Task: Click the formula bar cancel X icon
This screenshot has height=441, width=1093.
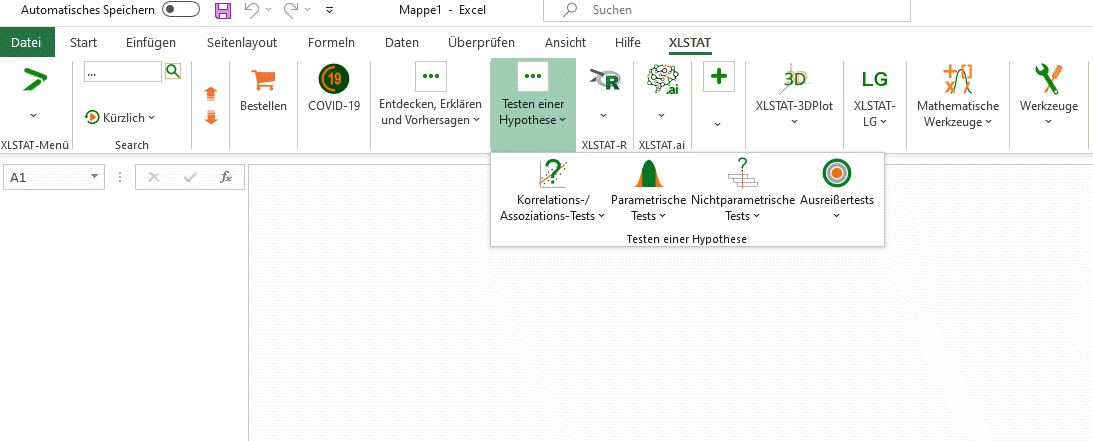Action: tap(154, 178)
